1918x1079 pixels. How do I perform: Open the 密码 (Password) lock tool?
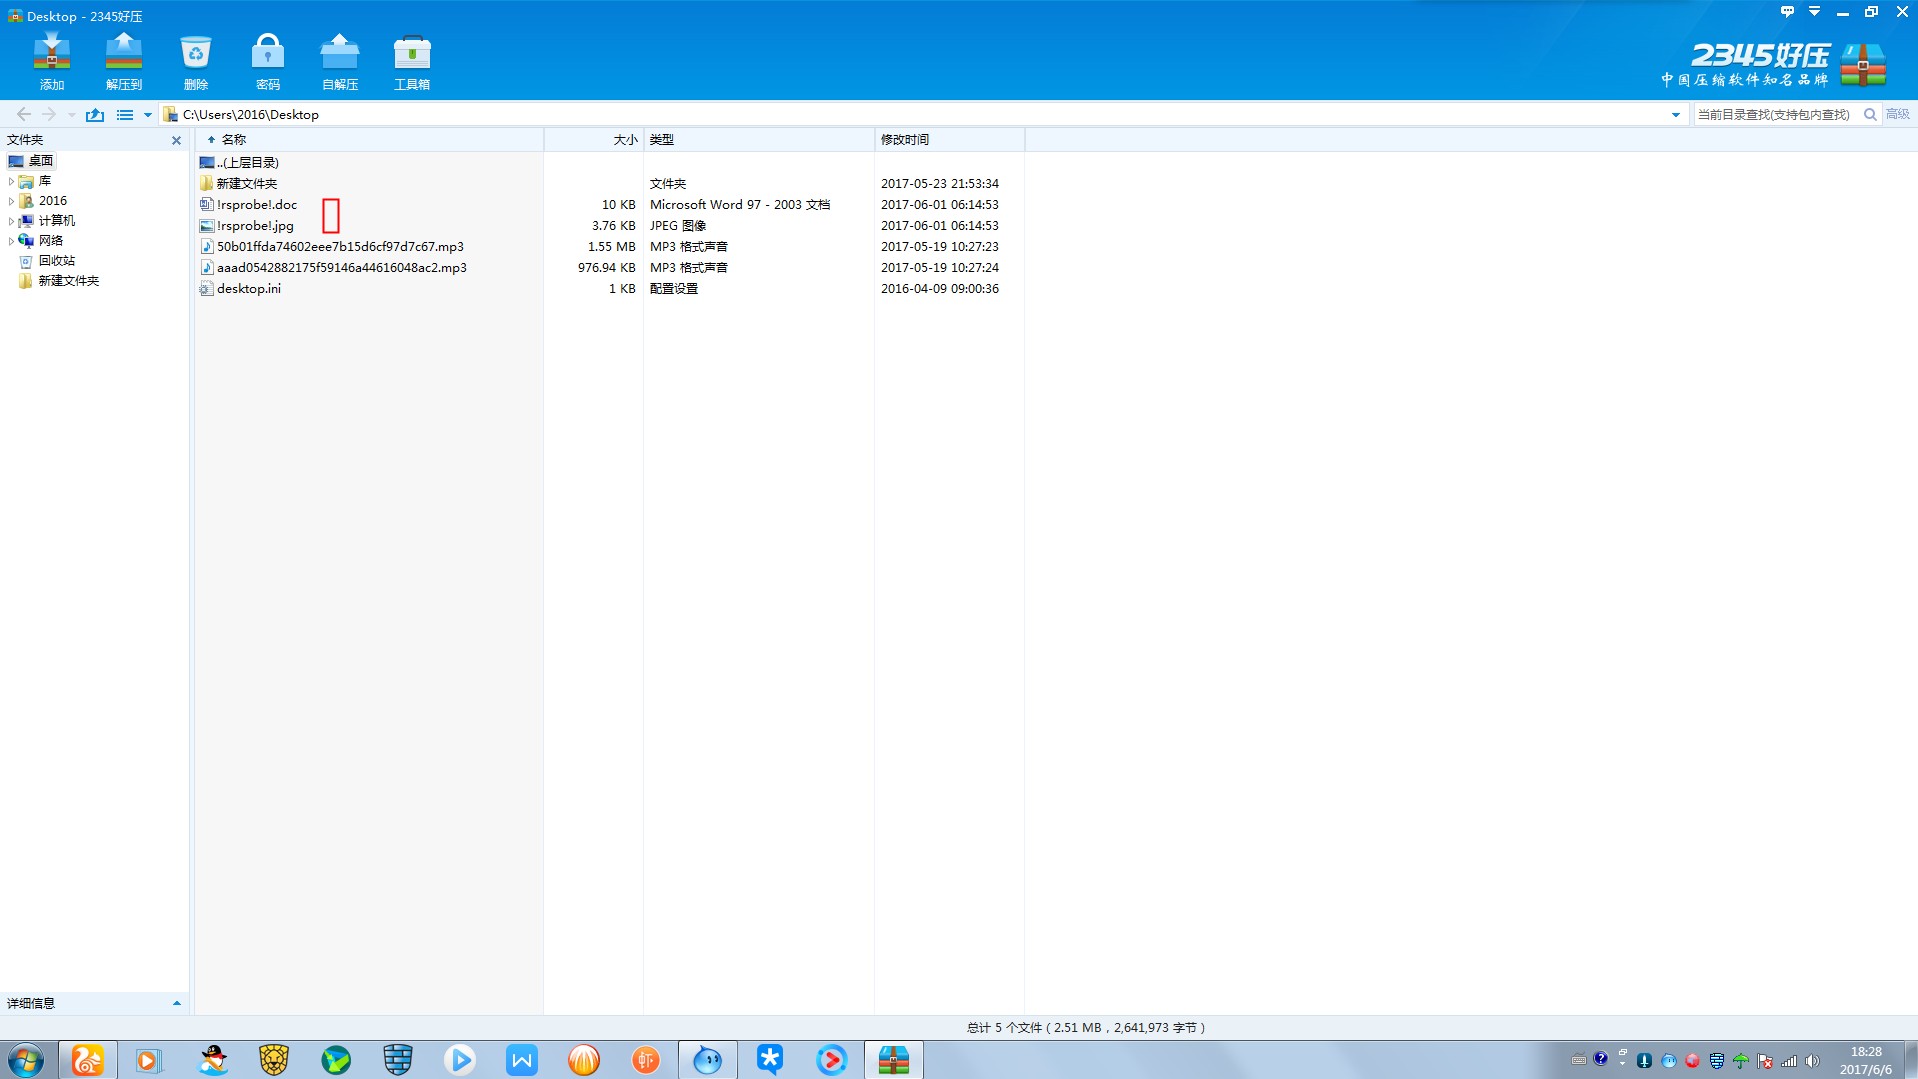tap(267, 61)
